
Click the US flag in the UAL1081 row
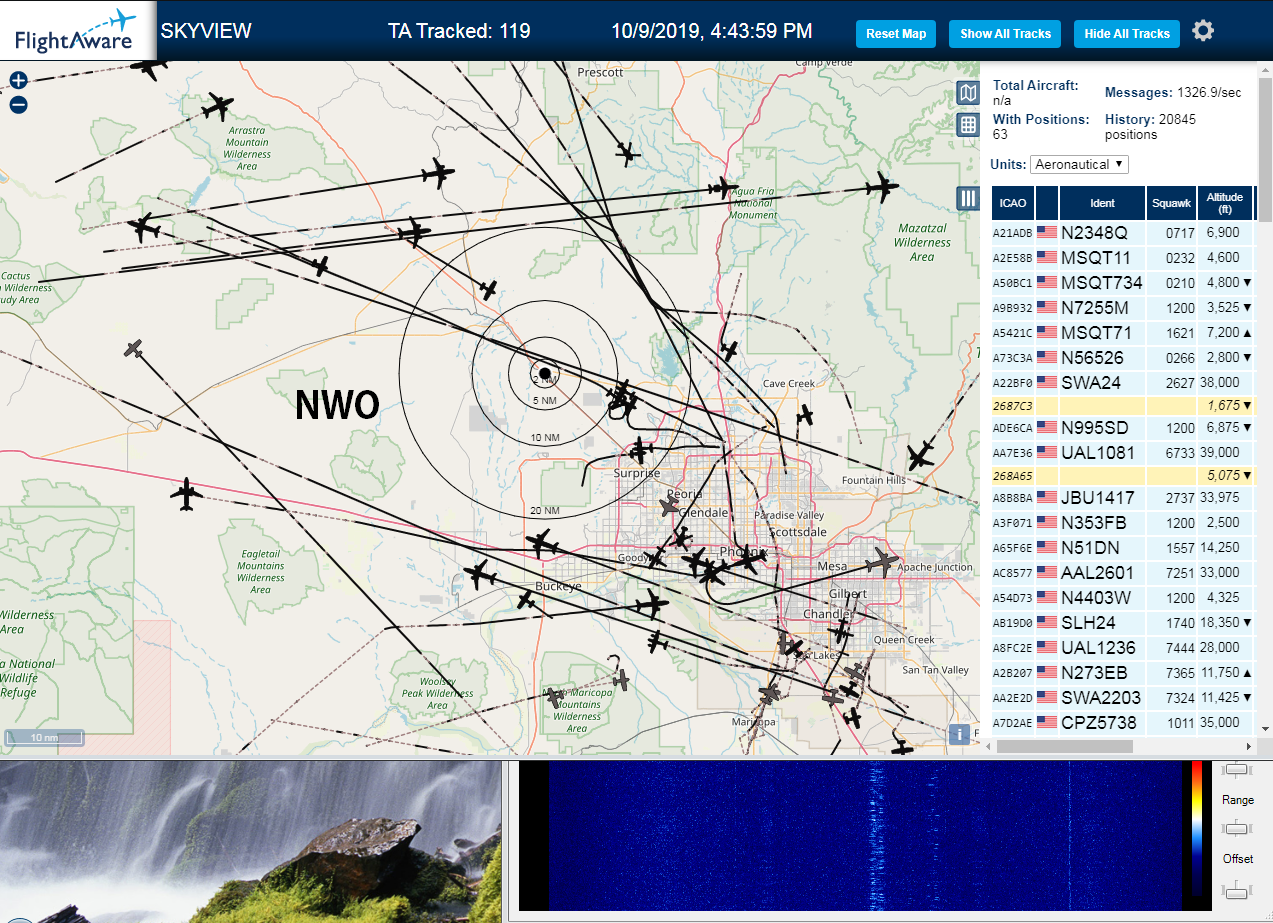point(1047,453)
